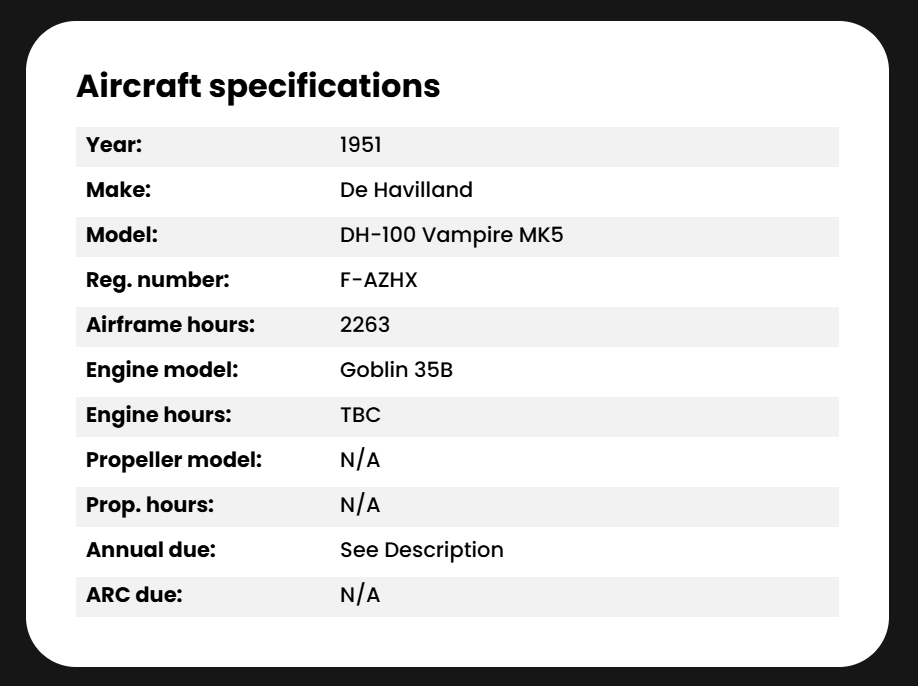Select airframe hours value 2263

click(x=365, y=325)
